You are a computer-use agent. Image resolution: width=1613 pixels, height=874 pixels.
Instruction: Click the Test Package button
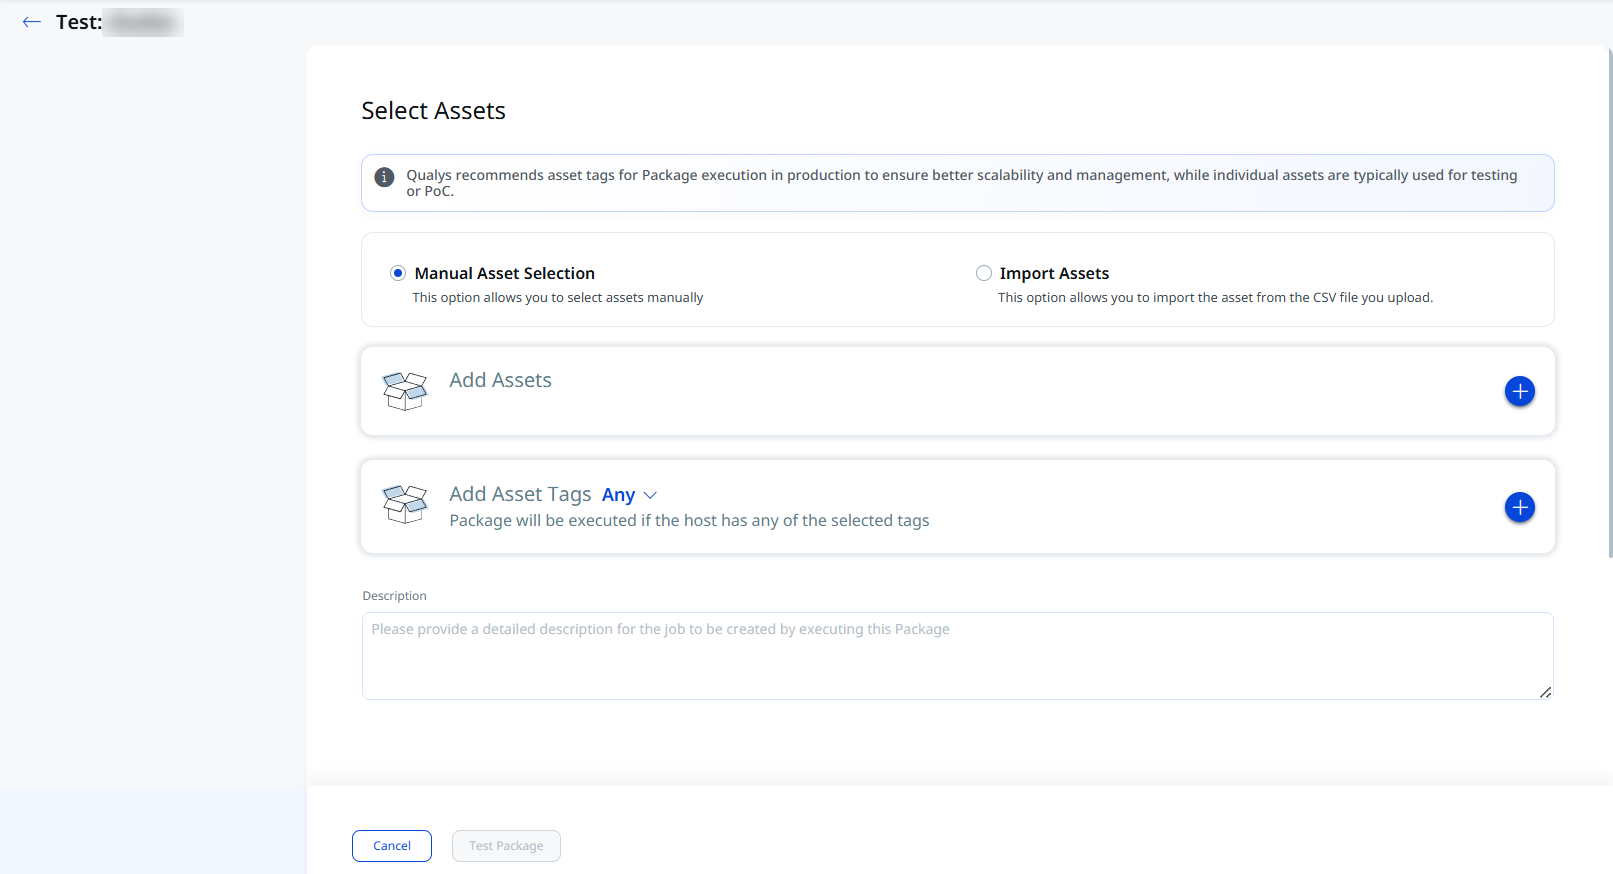pos(506,846)
